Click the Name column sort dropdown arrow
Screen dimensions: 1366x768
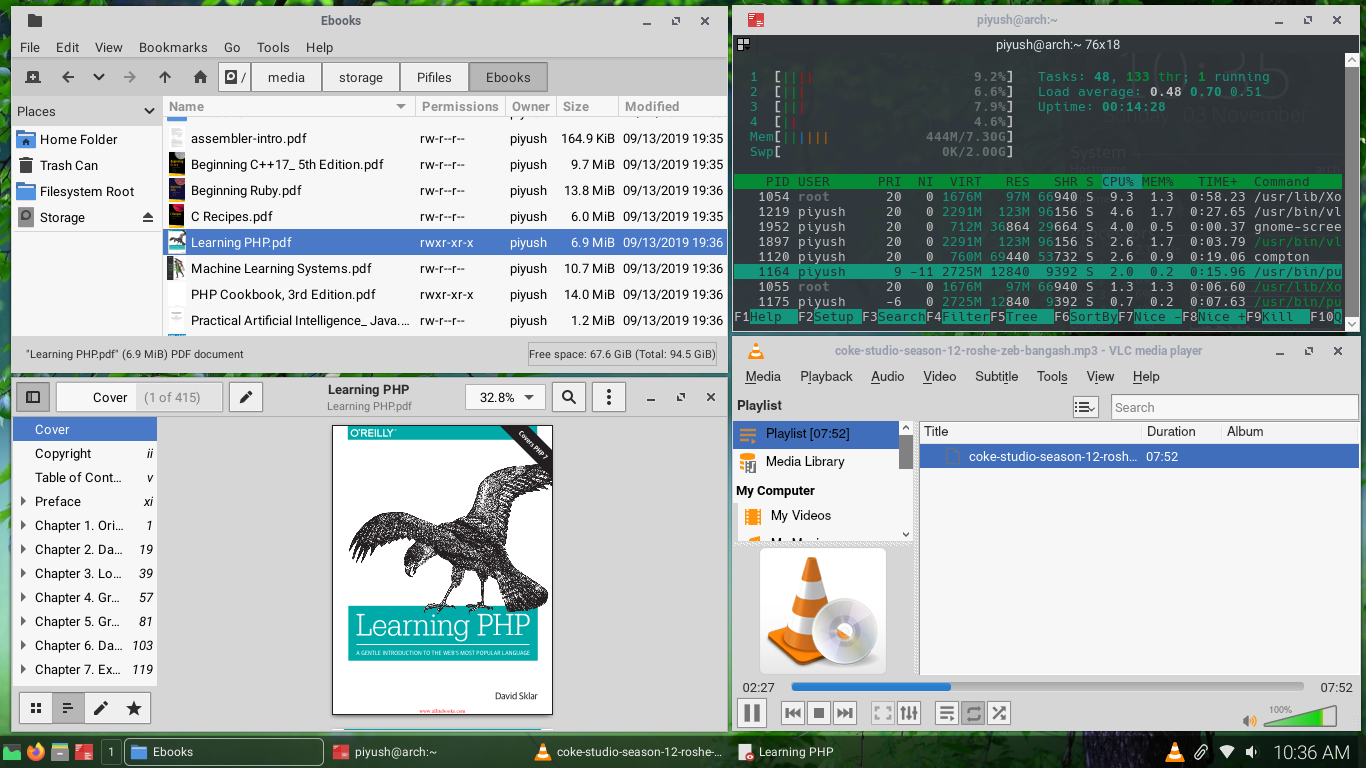tap(401, 106)
